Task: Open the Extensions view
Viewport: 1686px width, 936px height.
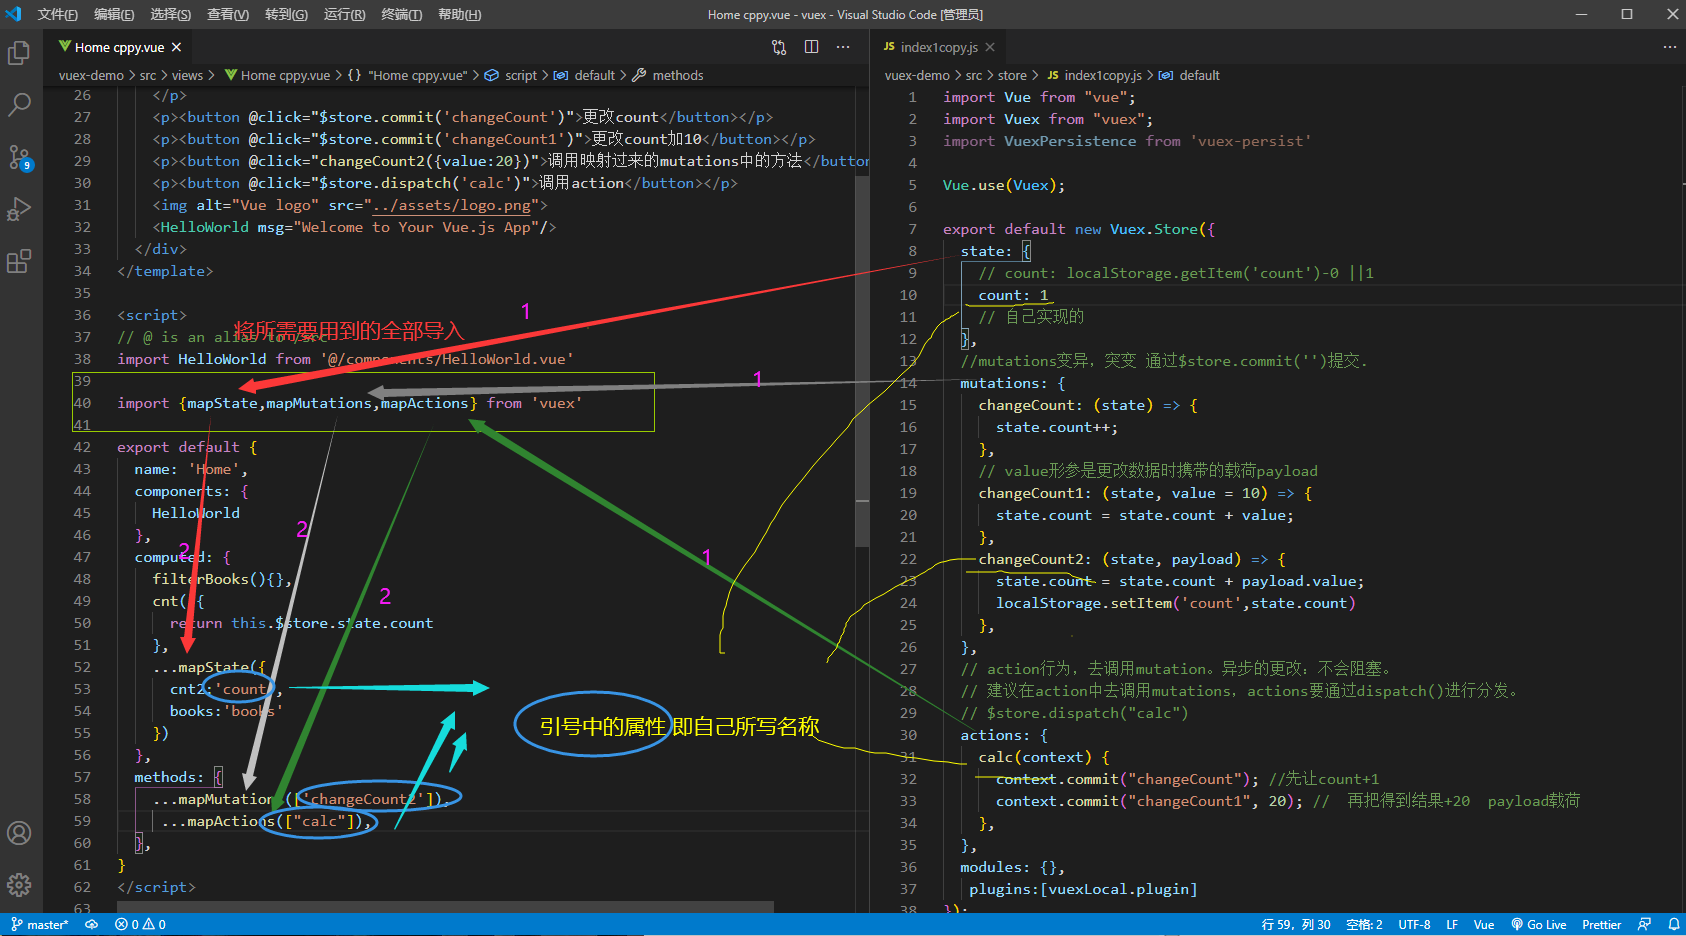Action: 19,261
